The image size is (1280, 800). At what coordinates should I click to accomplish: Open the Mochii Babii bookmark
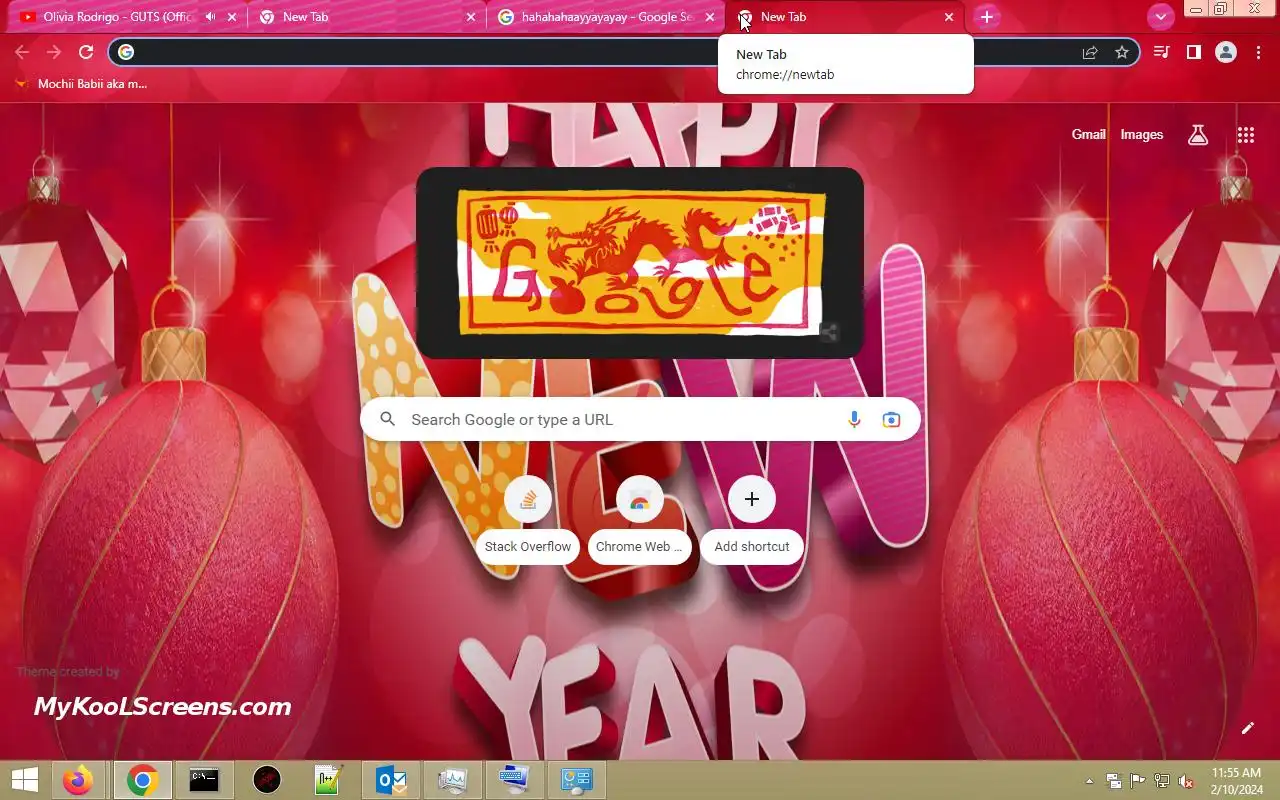[x=82, y=84]
